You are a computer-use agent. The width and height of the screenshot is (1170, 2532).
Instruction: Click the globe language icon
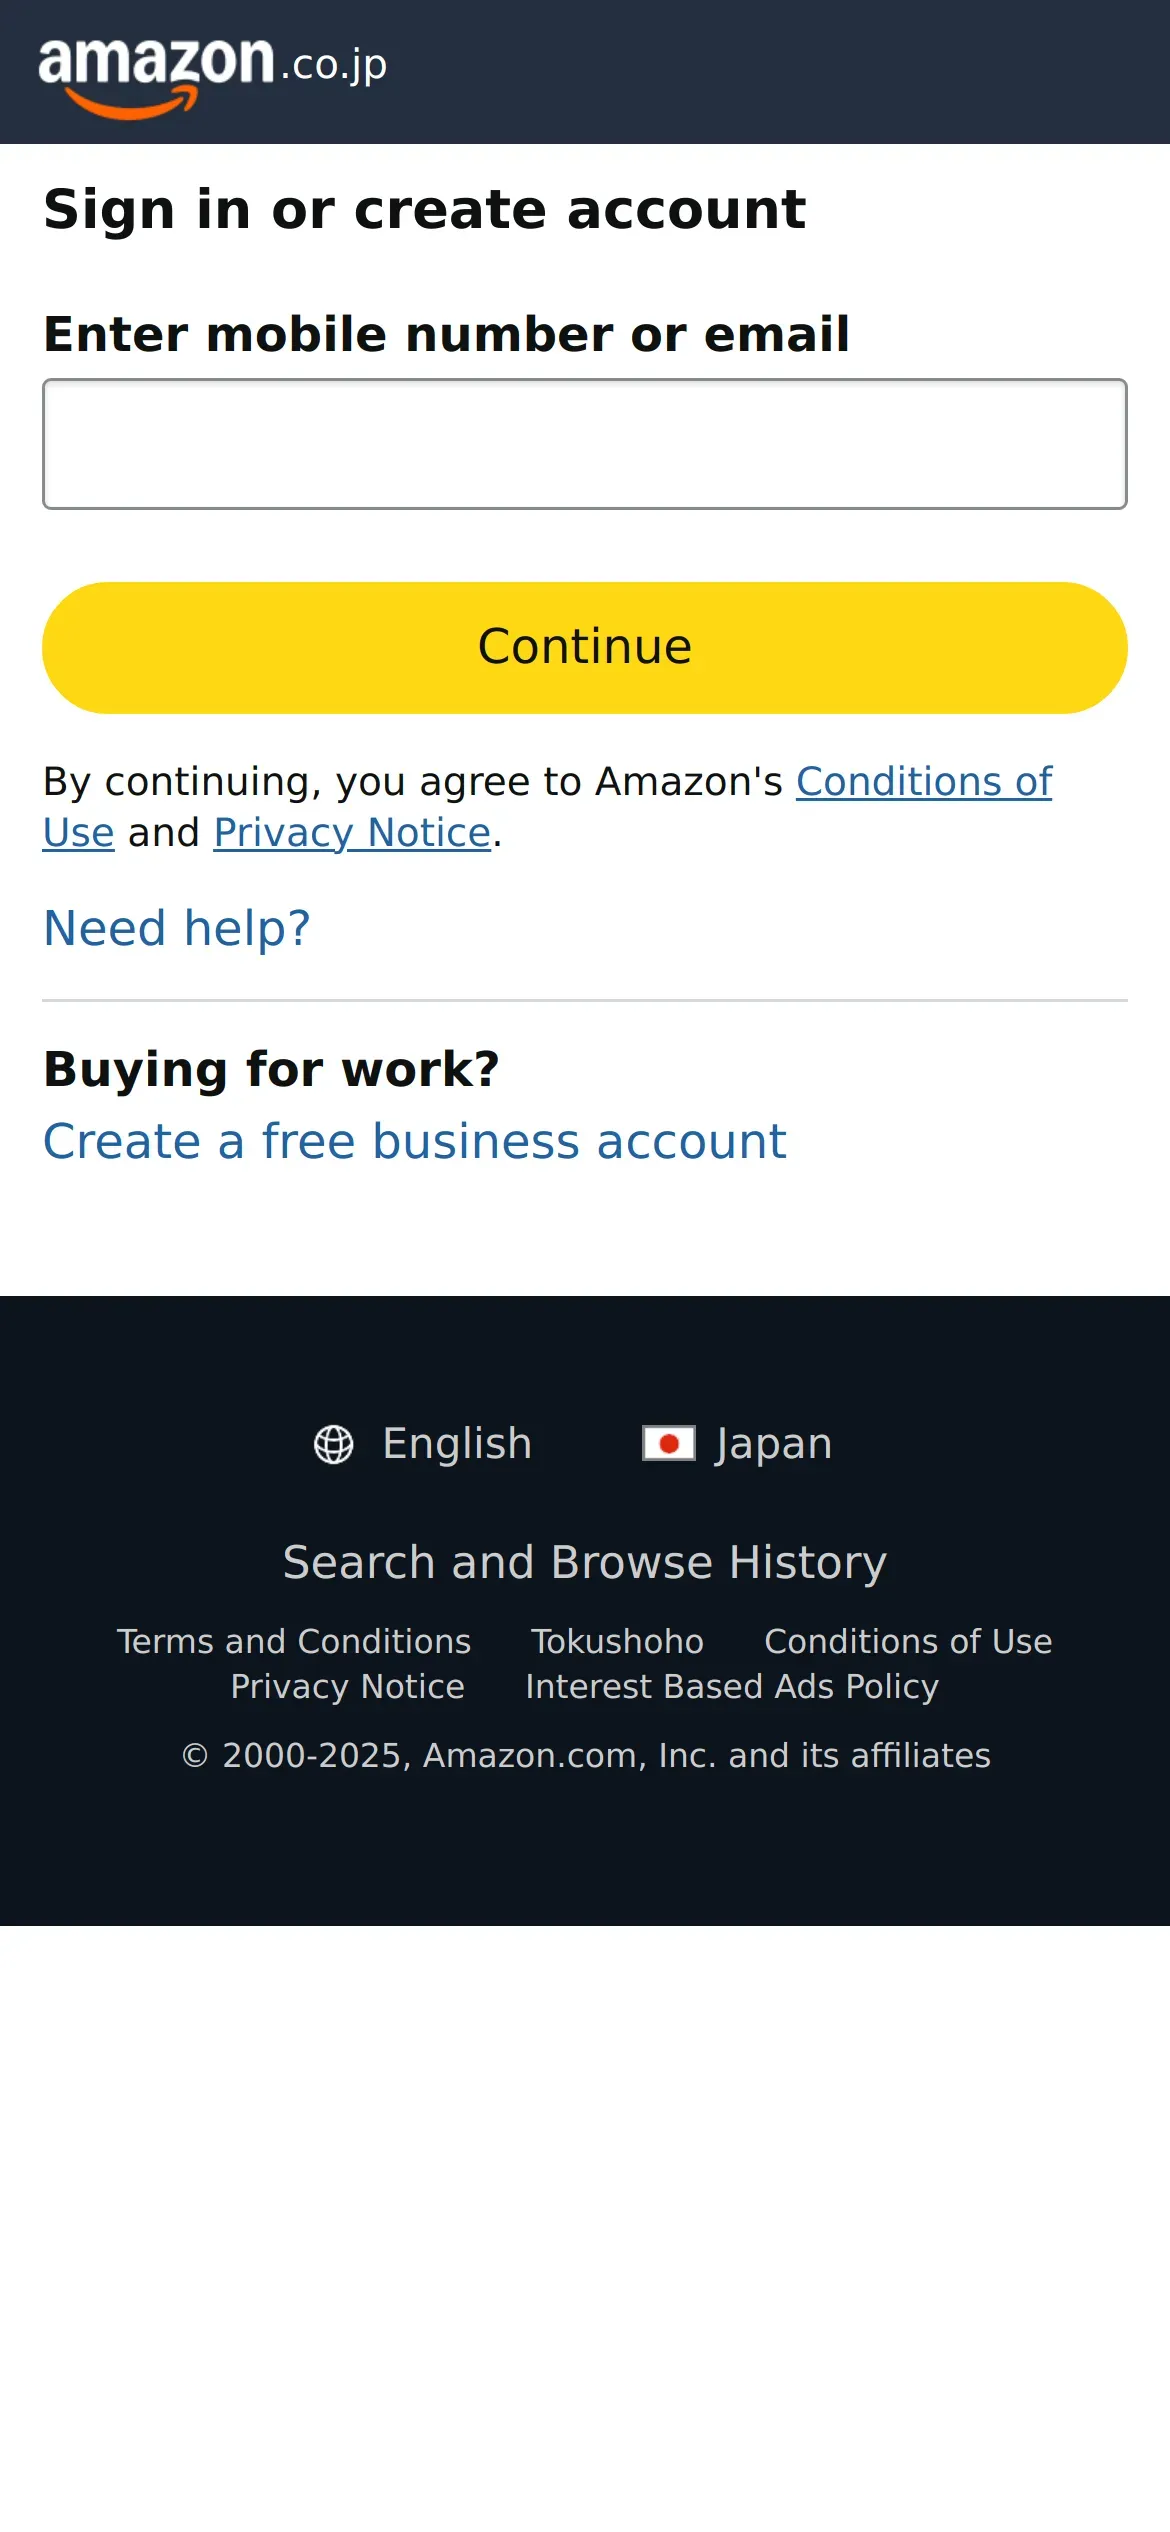334,1444
